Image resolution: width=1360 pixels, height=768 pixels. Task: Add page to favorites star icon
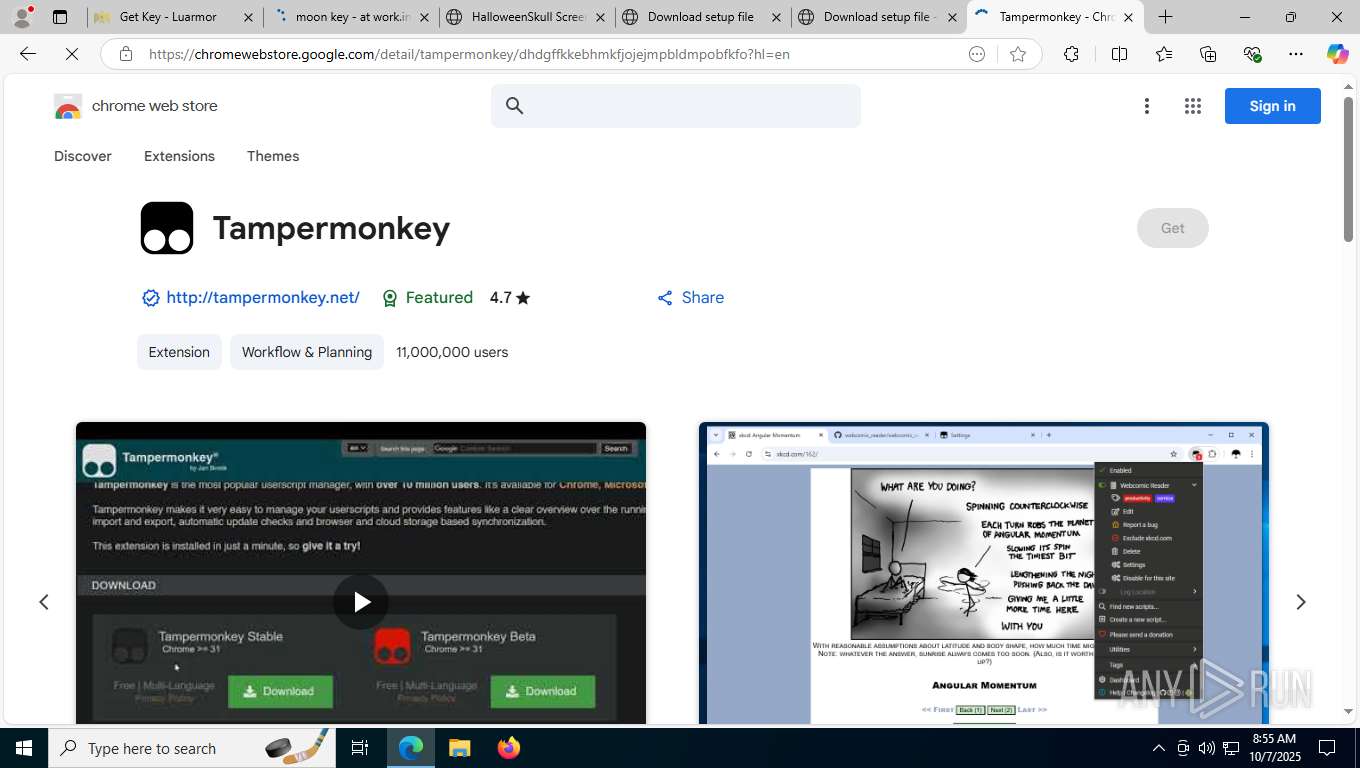[x=1018, y=54]
